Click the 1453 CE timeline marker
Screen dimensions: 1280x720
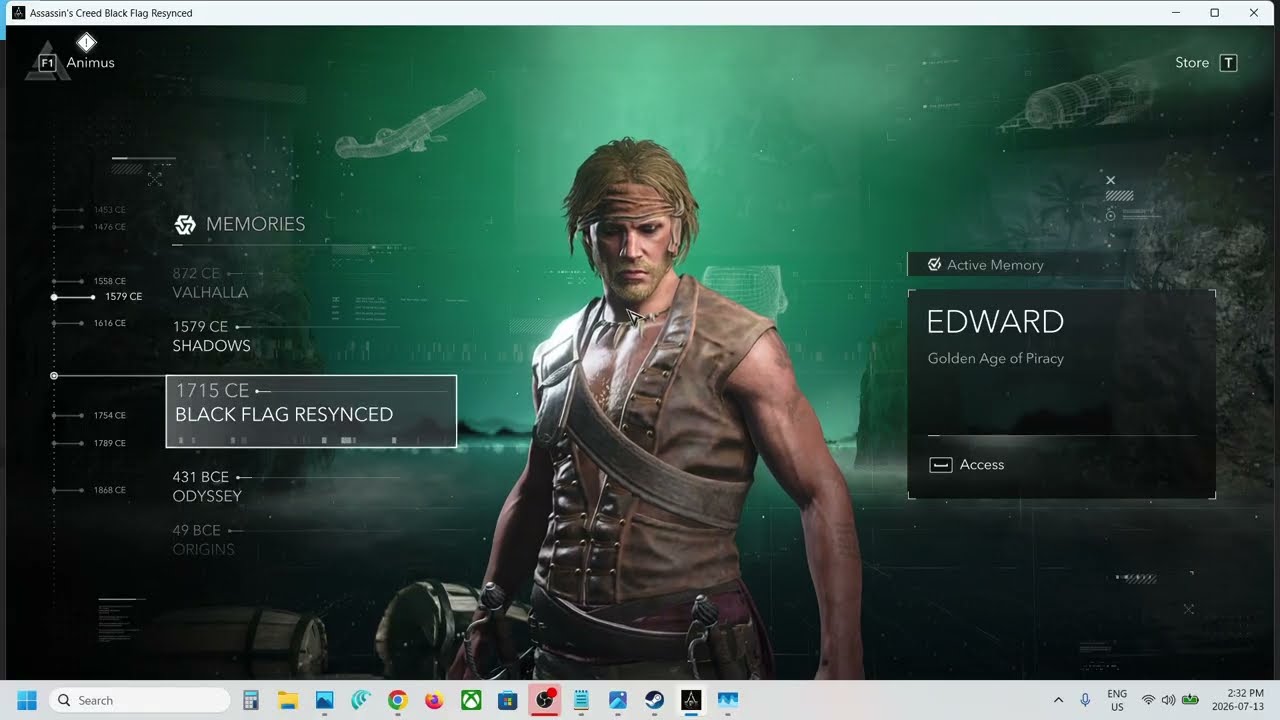tap(89, 210)
